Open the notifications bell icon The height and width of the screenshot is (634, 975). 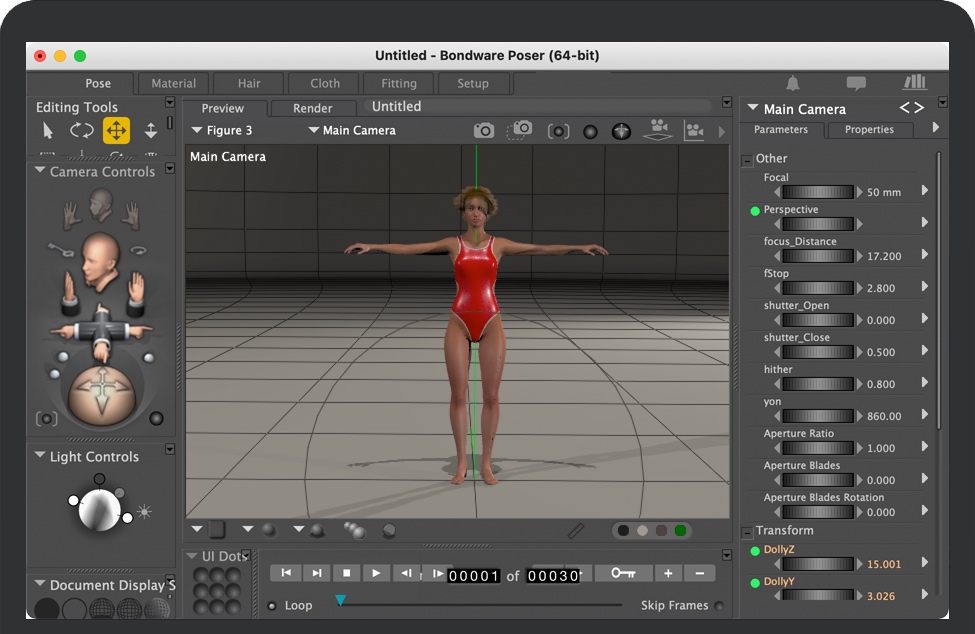[x=793, y=83]
